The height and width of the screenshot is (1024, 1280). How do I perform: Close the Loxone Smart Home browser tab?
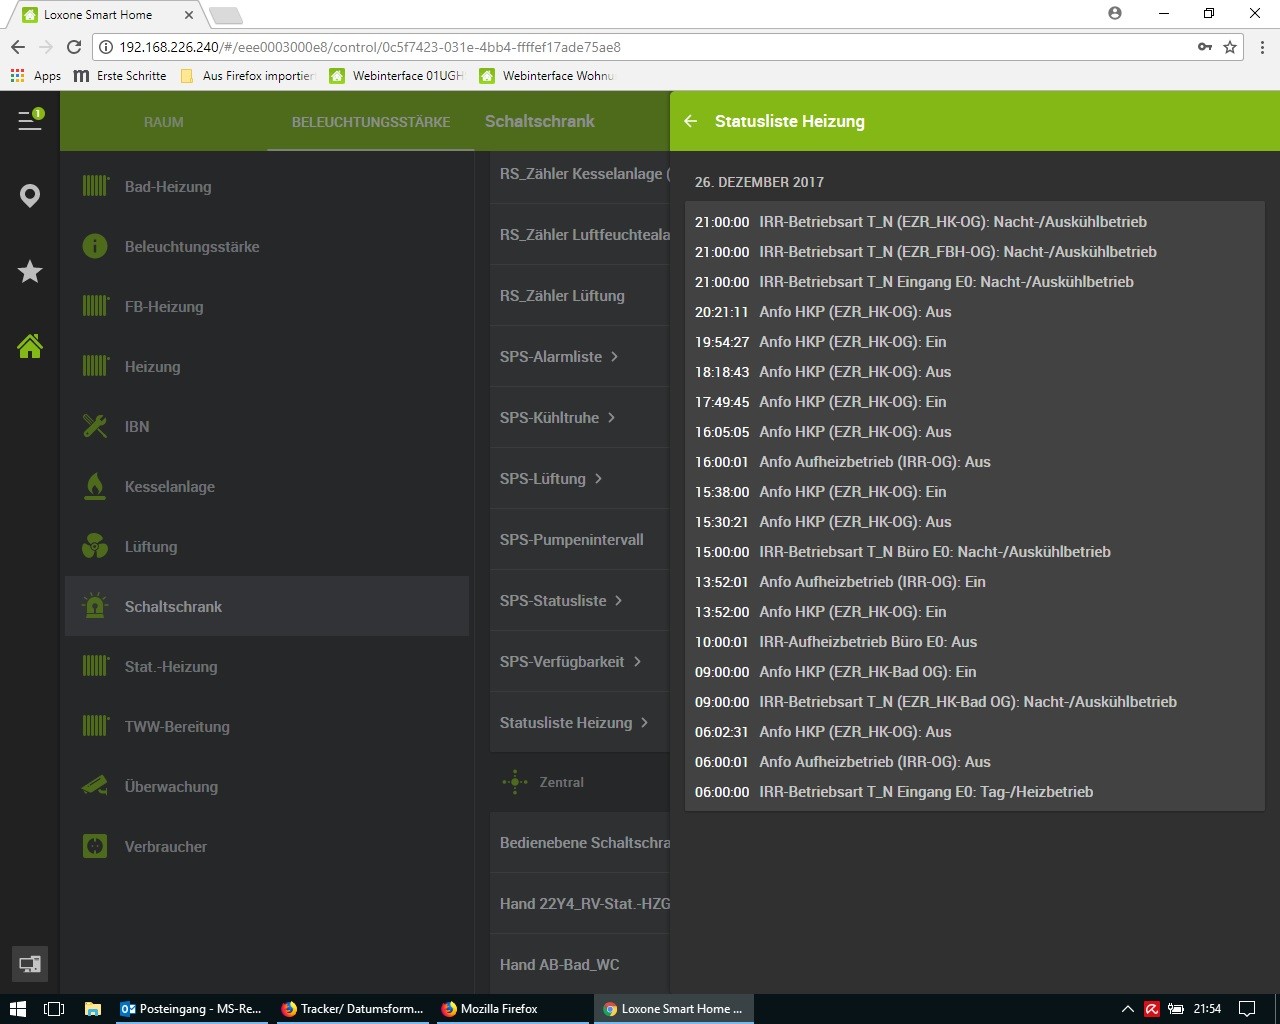tap(189, 15)
